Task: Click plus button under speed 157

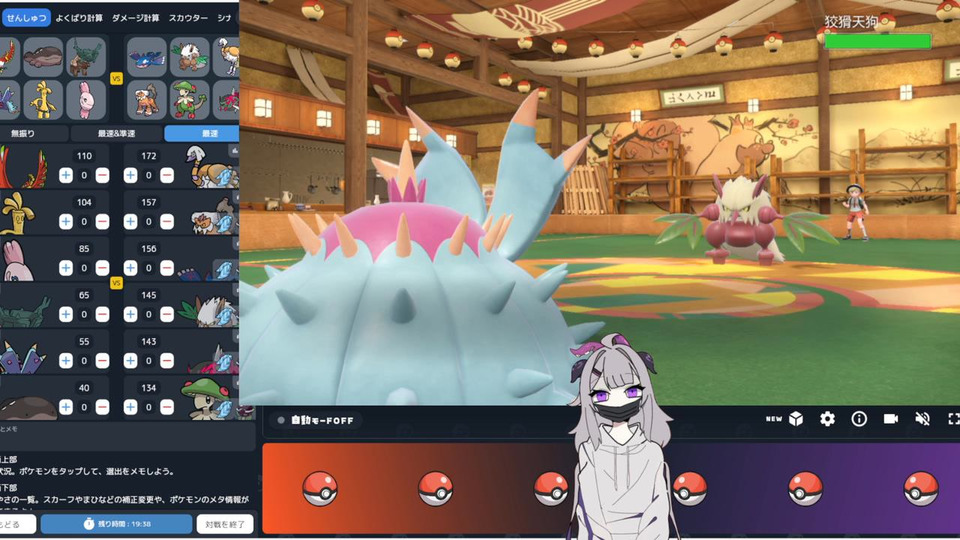Action: (130, 222)
